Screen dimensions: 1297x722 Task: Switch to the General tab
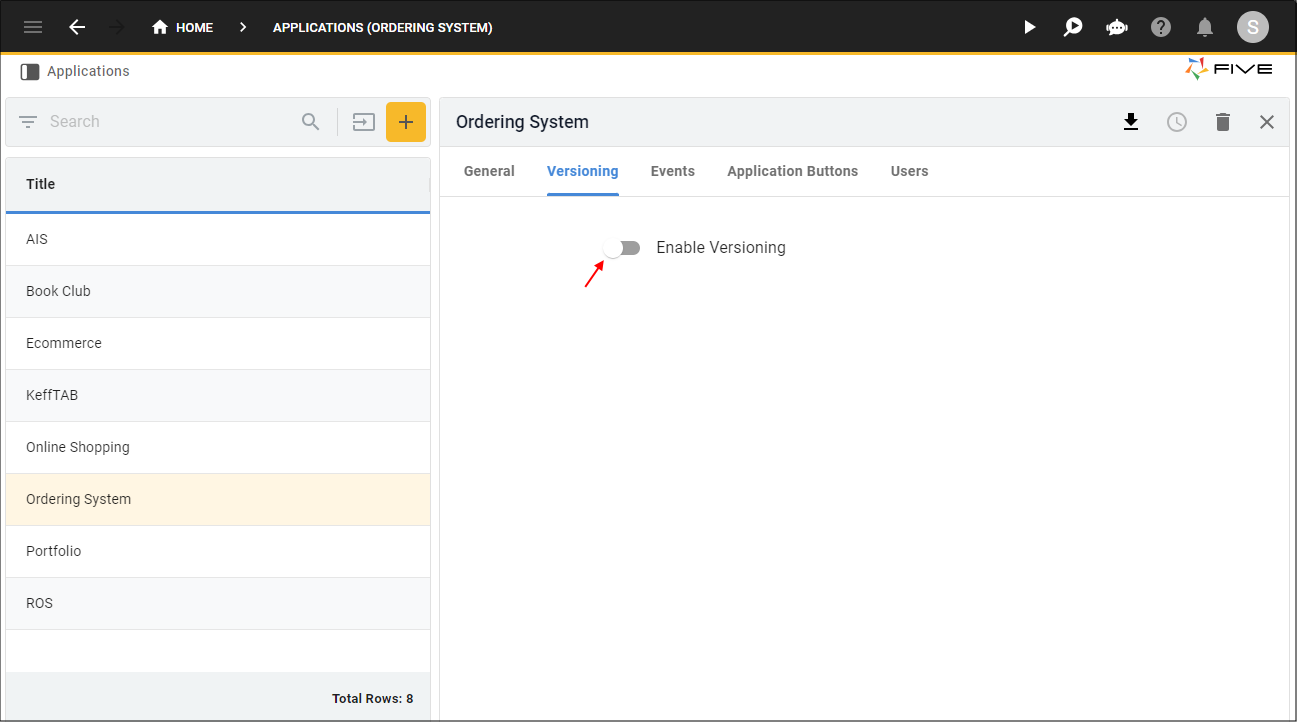click(489, 171)
